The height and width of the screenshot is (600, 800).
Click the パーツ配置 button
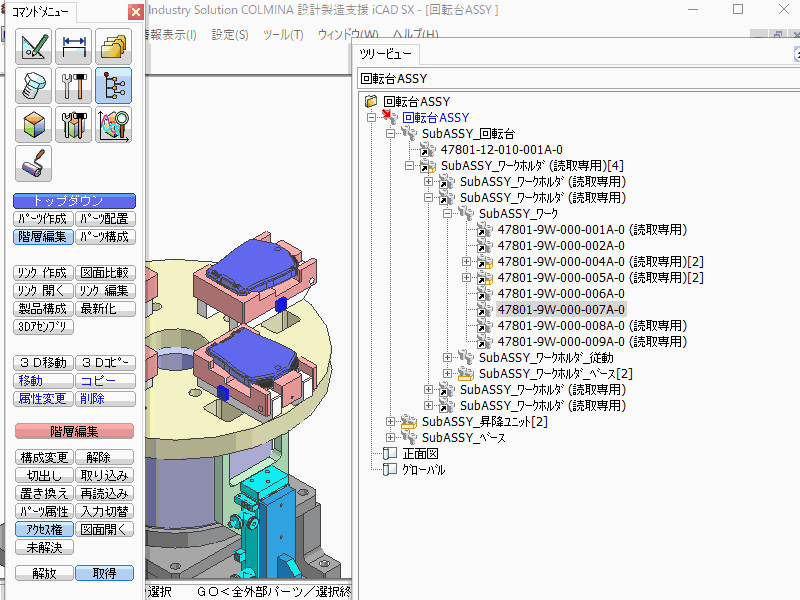[x=105, y=218]
